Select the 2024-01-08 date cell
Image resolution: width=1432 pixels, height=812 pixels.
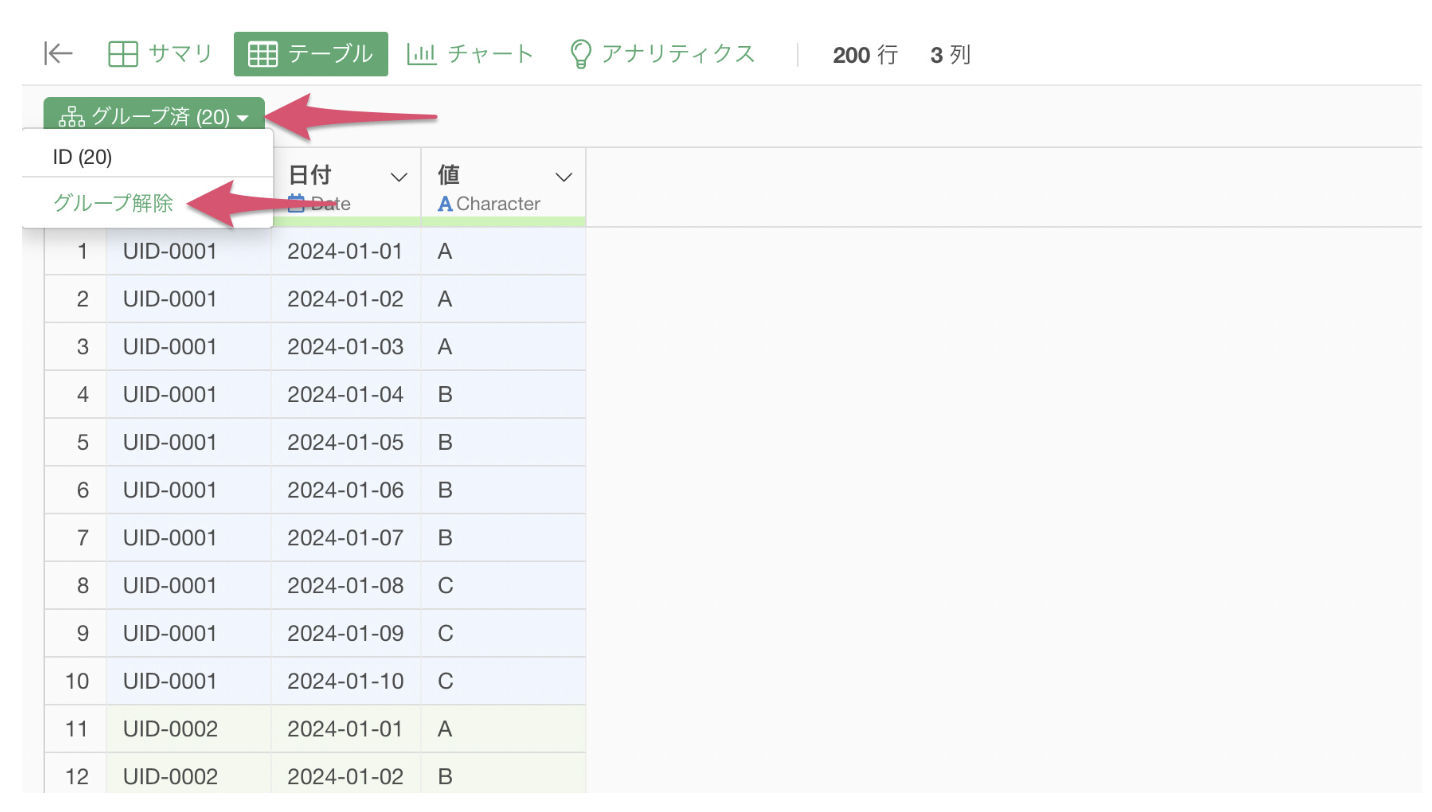click(346, 585)
